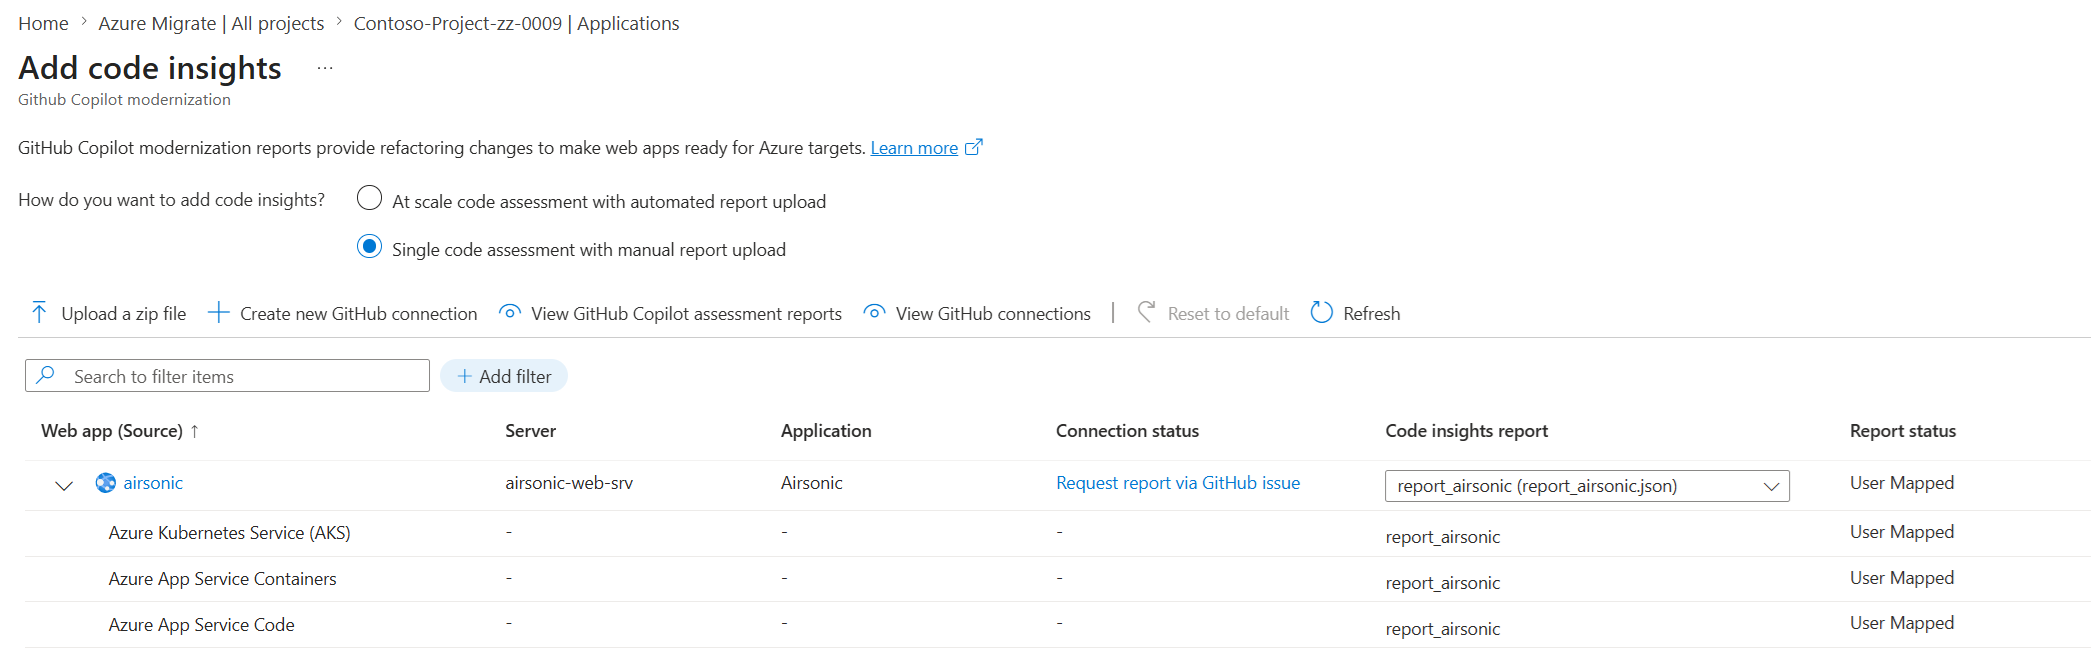
Task: Open Contoso-Project-zz-0009 | Applications breadcrumb
Action: (x=516, y=23)
